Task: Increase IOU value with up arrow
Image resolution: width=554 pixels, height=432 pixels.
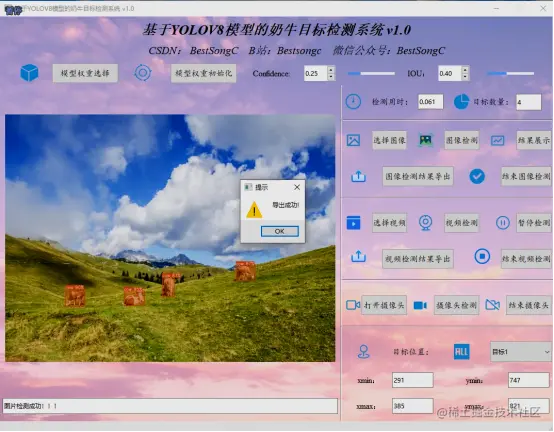Action: pos(465,70)
